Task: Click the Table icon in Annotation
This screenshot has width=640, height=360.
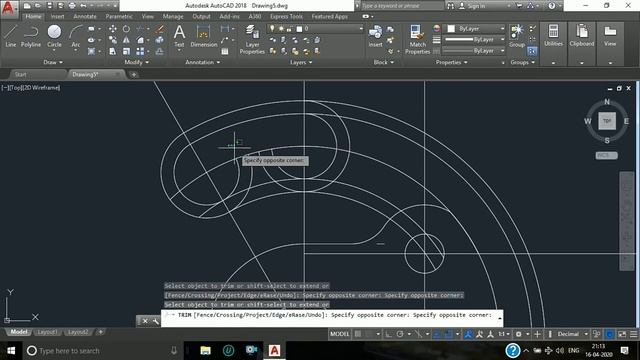Action: (x=225, y=51)
